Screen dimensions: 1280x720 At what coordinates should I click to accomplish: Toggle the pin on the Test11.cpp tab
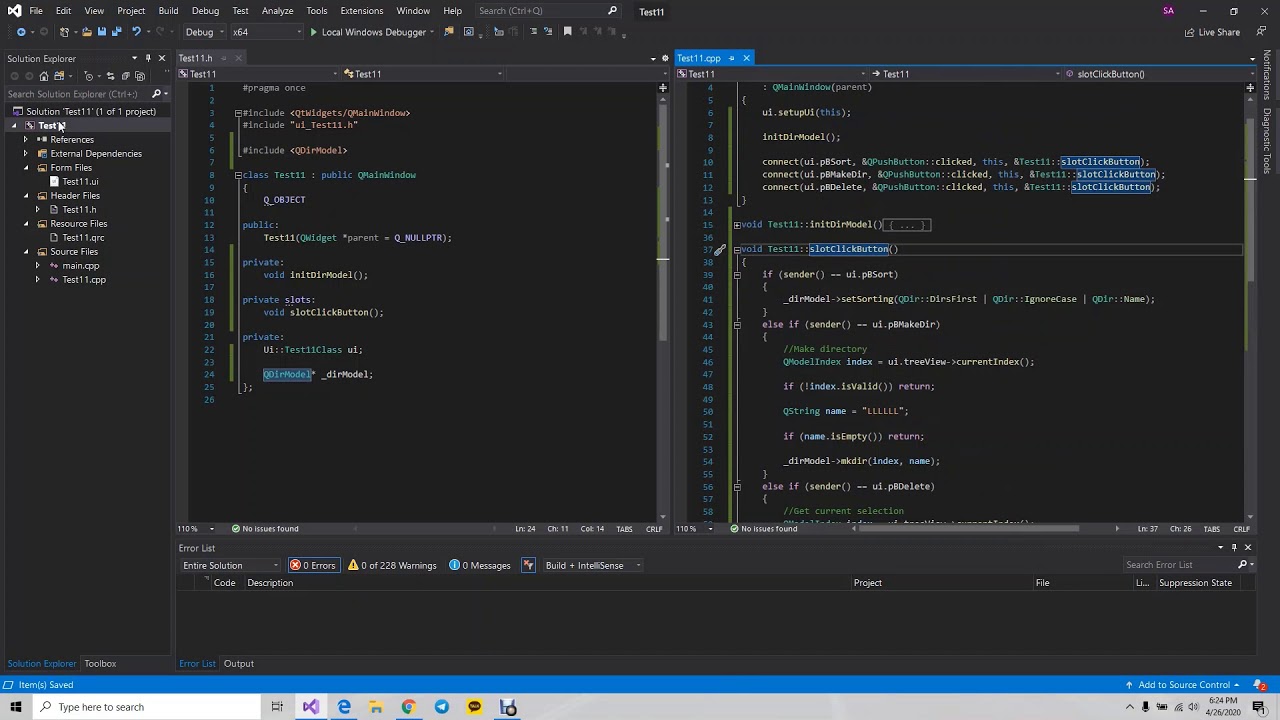pyautogui.click(x=731, y=58)
